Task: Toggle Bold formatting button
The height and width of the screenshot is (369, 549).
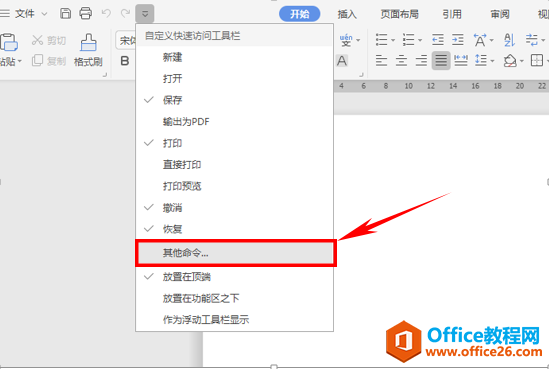Action: [x=125, y=61]
